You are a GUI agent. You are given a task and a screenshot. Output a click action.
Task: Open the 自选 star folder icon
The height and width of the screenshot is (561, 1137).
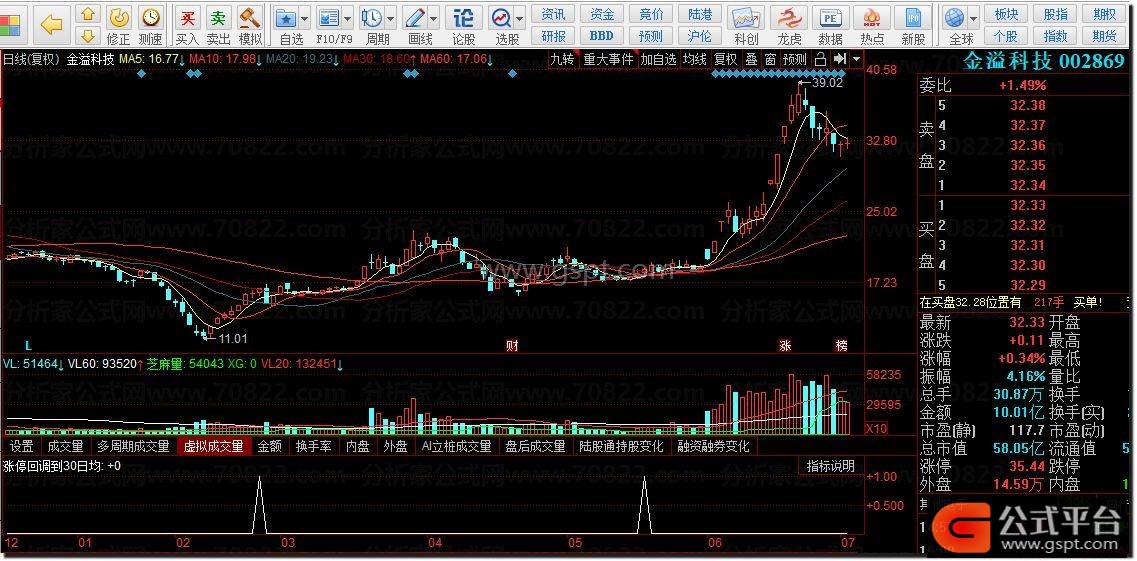[286, 17]
